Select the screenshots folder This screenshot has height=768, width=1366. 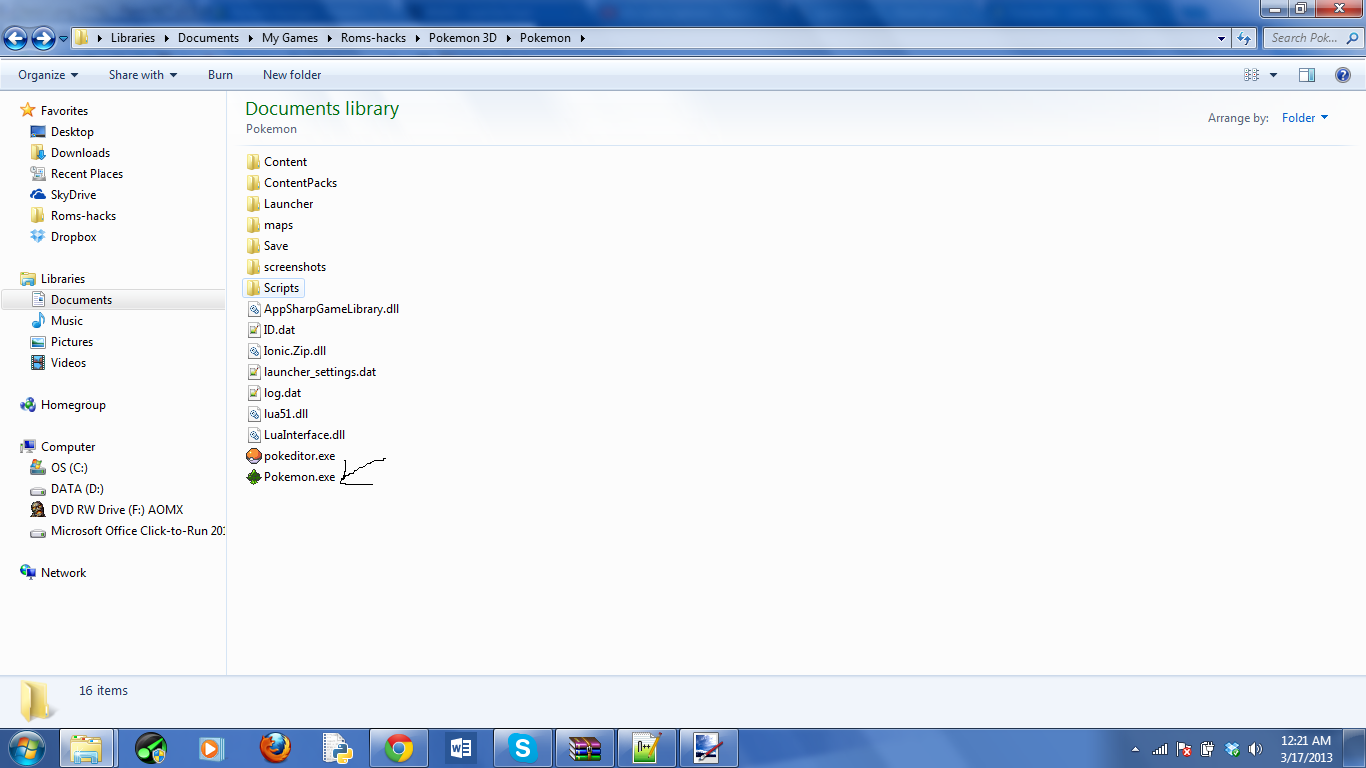click(287, 267)
